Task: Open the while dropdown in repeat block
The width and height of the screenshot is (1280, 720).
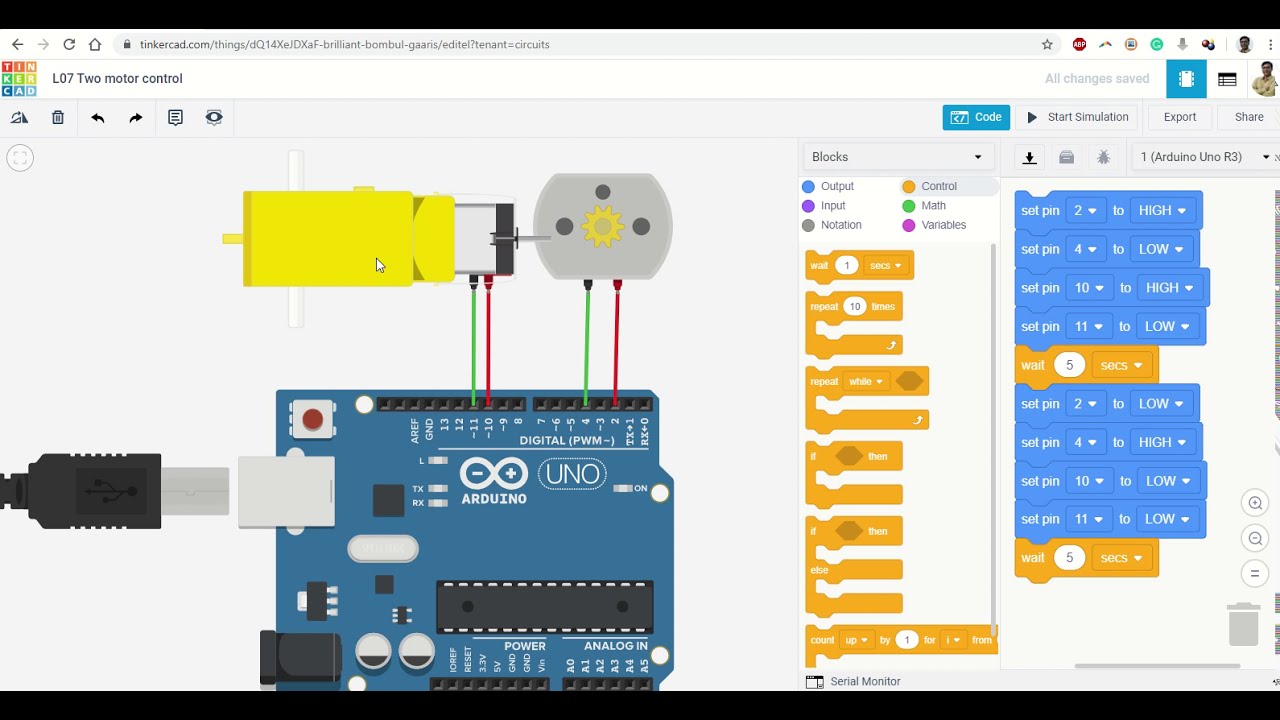Action: tap(866, 382)
